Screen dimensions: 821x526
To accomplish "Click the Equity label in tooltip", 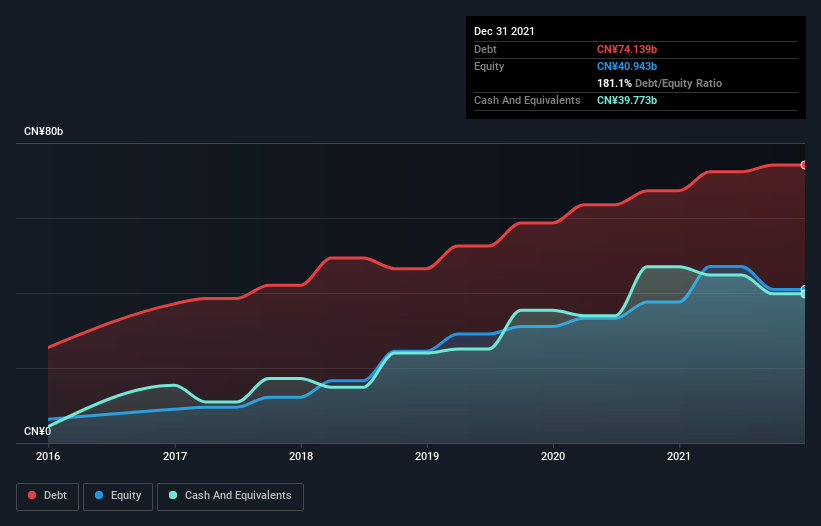I will [x=489, y=66].
